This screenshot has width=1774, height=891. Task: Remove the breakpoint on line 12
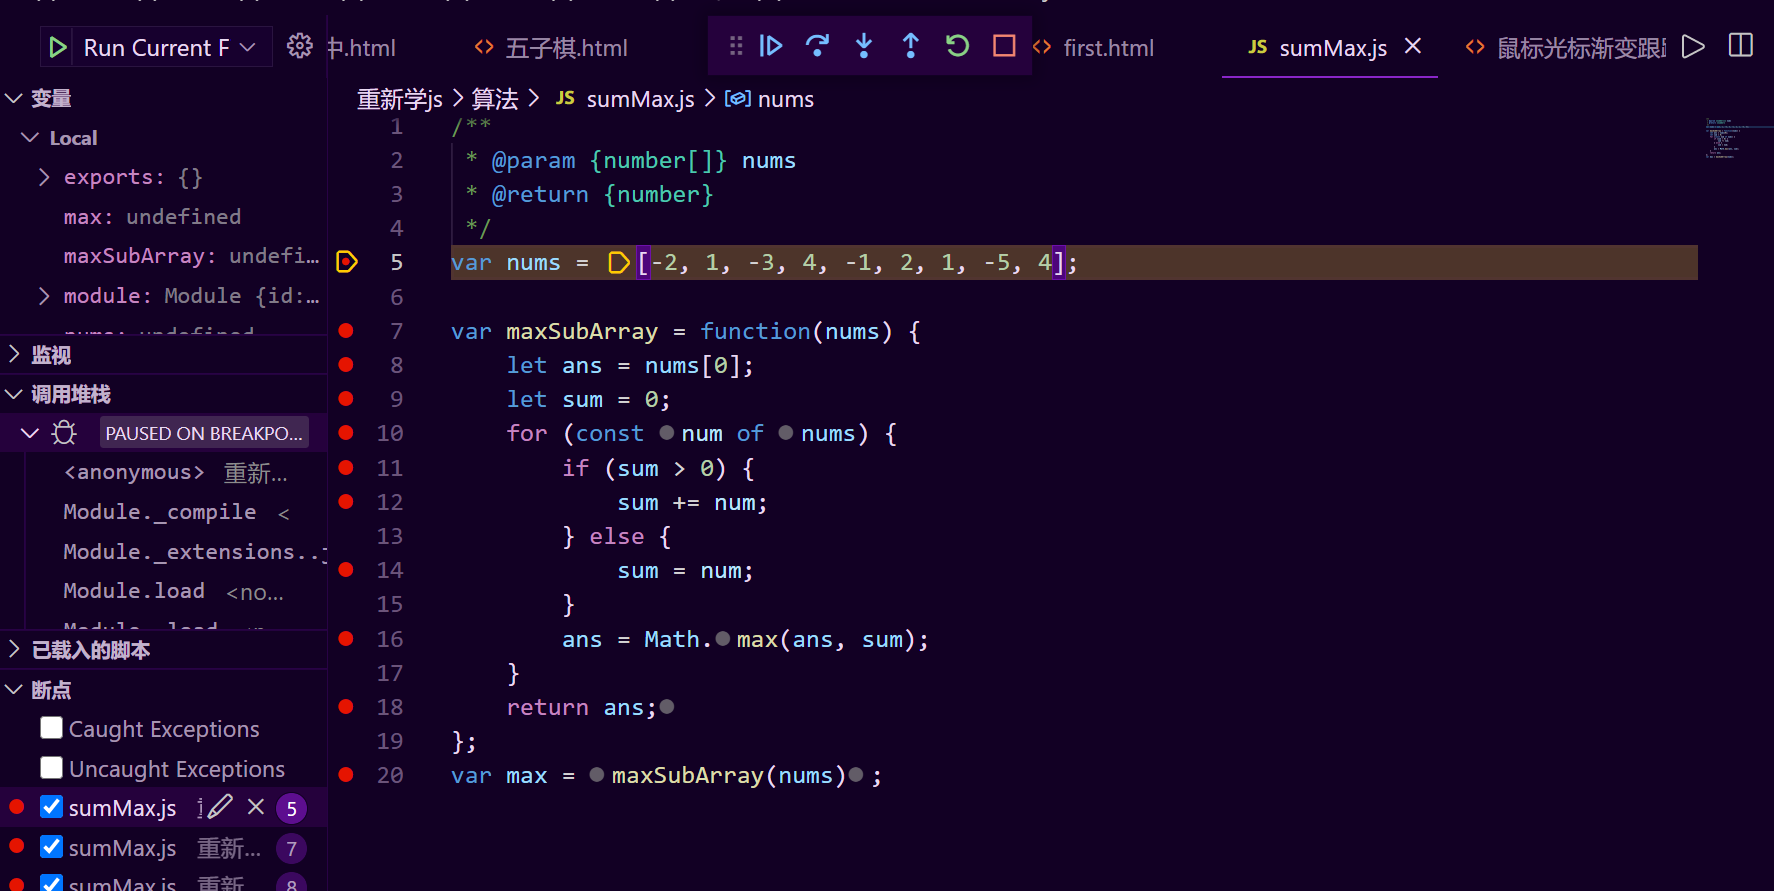pyautogui.click(x=346, y=502)
